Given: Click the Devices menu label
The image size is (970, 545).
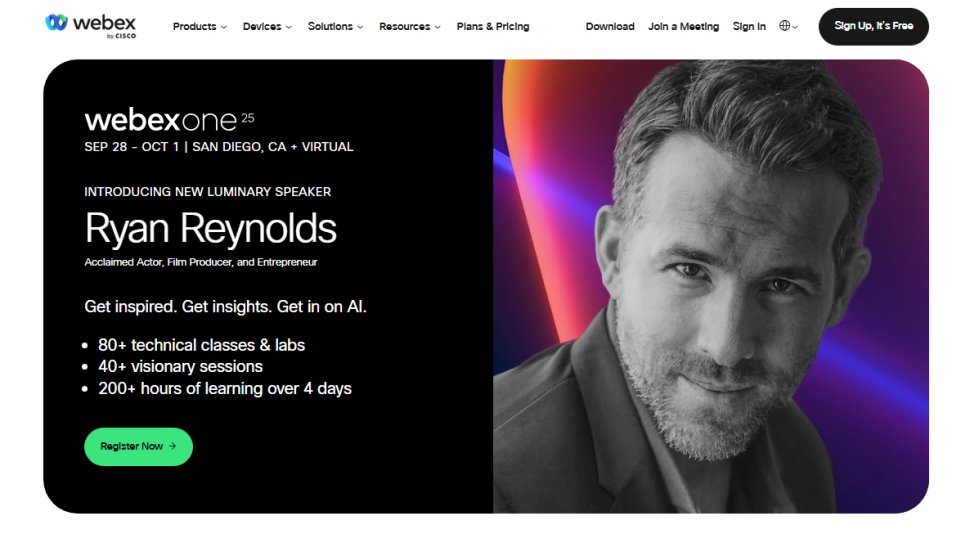Looking at the screenshot, I should [262, 27].
